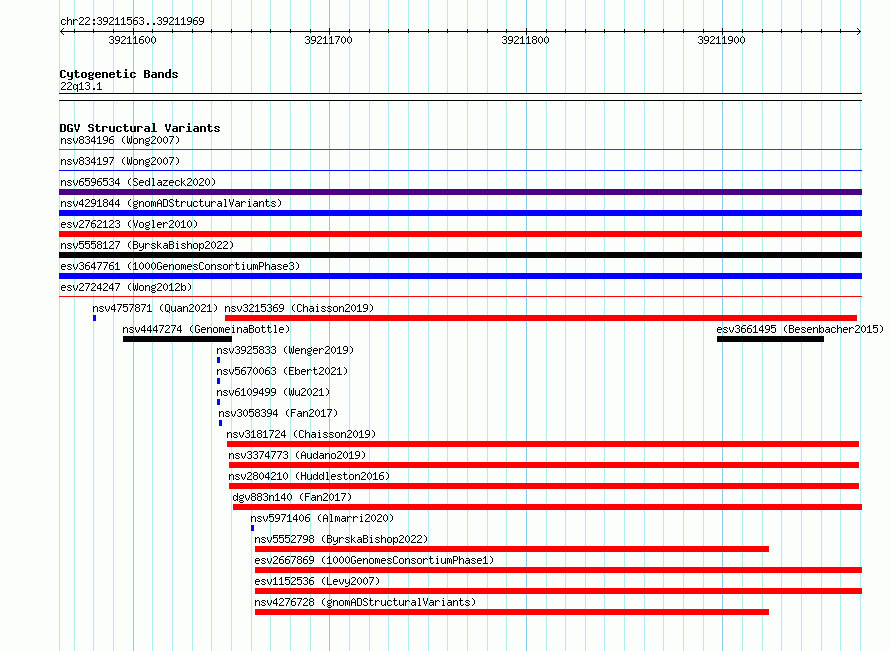The height and width of the screenshot is (651, 890).
Task: Open nsv3374773 (Audano2019) label
Action: 297,455
